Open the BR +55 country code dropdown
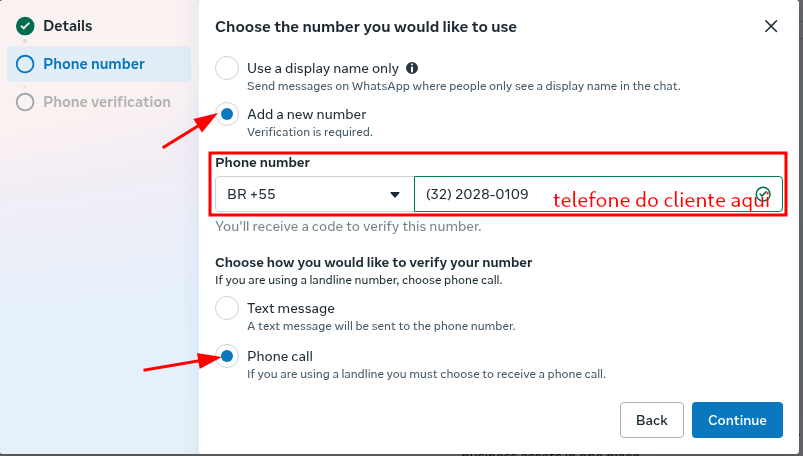 pyautogui.click(x=312, y=194)
